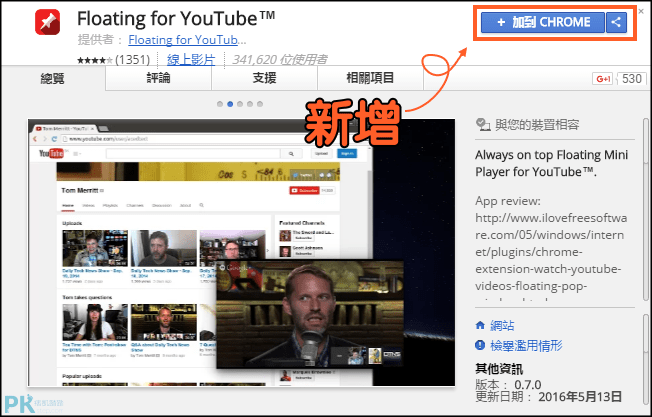Click the share icon button
The width and height of the screenshot is (652, 417).
click(616, 22)
